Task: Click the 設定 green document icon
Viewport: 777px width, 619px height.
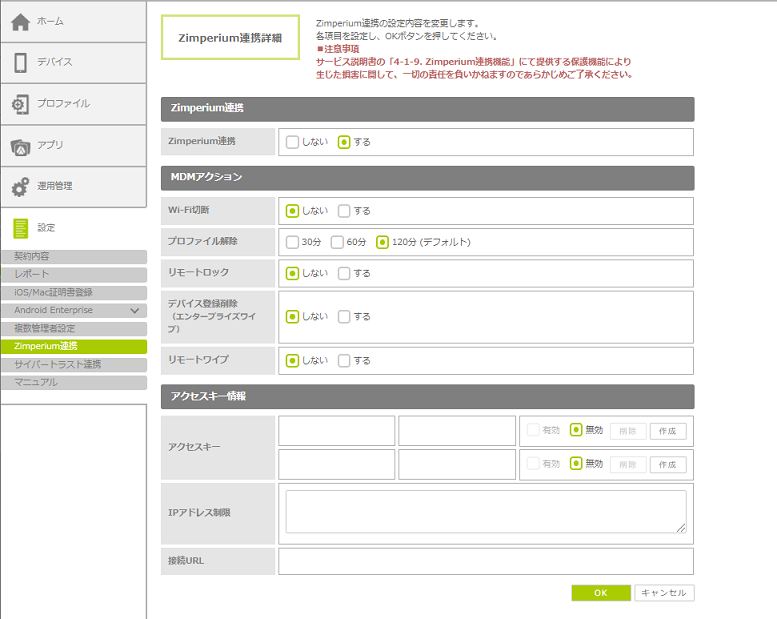Action: (20, 228)
